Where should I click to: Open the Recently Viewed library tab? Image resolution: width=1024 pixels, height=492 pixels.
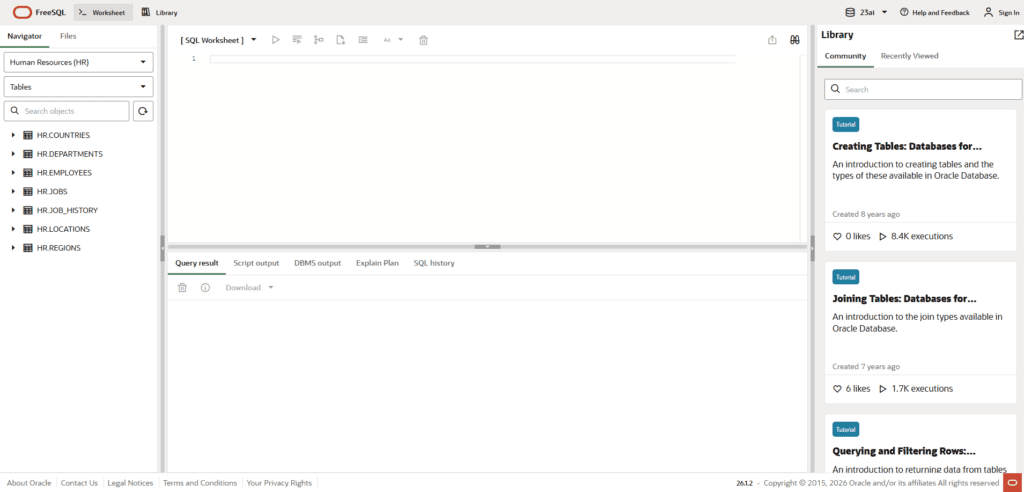pyautogui.click(x=909, y=56)
